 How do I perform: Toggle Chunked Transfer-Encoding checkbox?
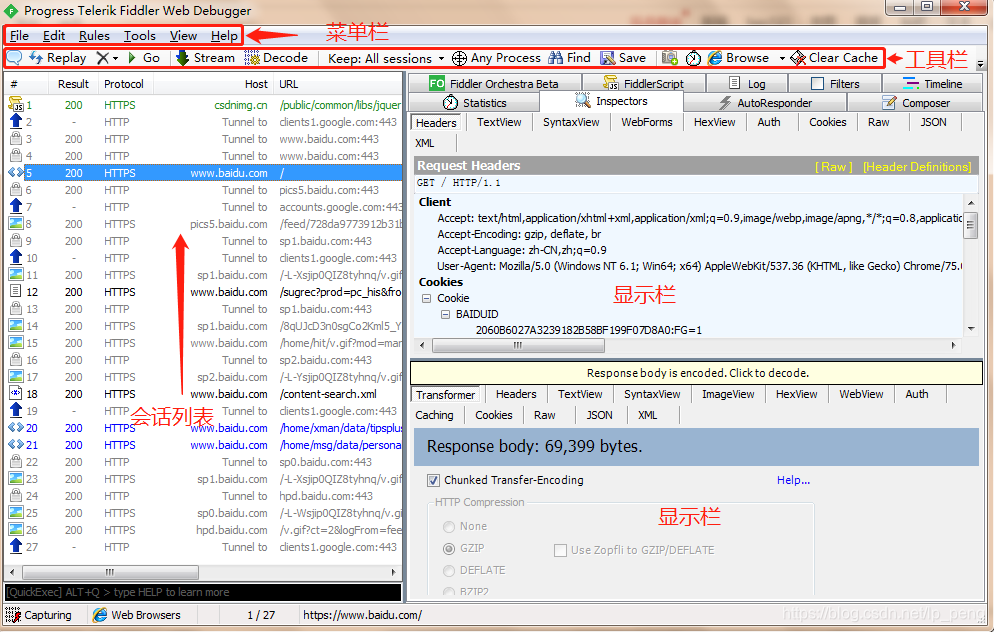(433, 480)
